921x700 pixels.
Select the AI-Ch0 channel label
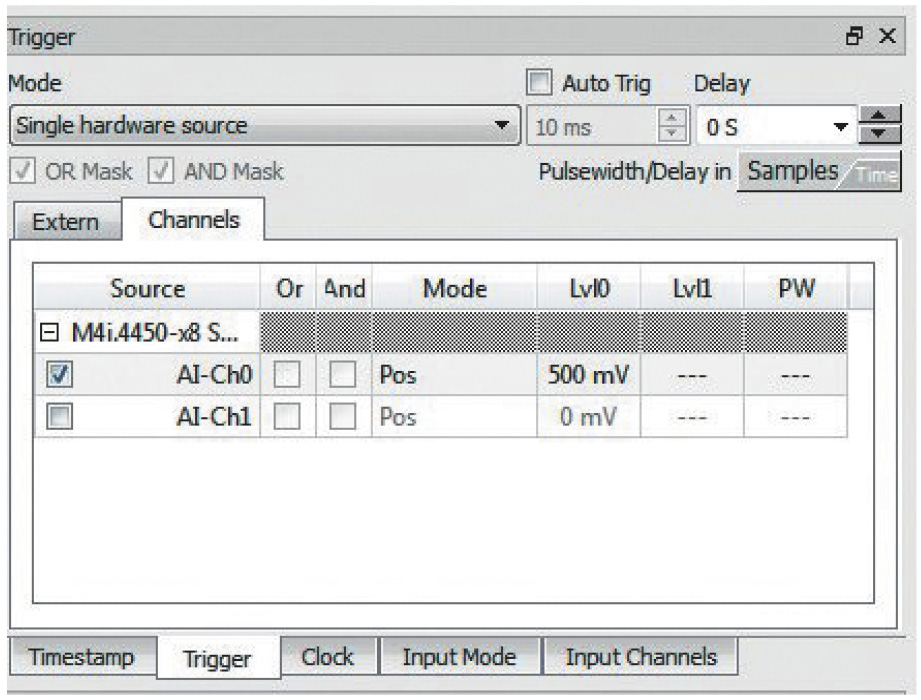(x=214, y=375)
